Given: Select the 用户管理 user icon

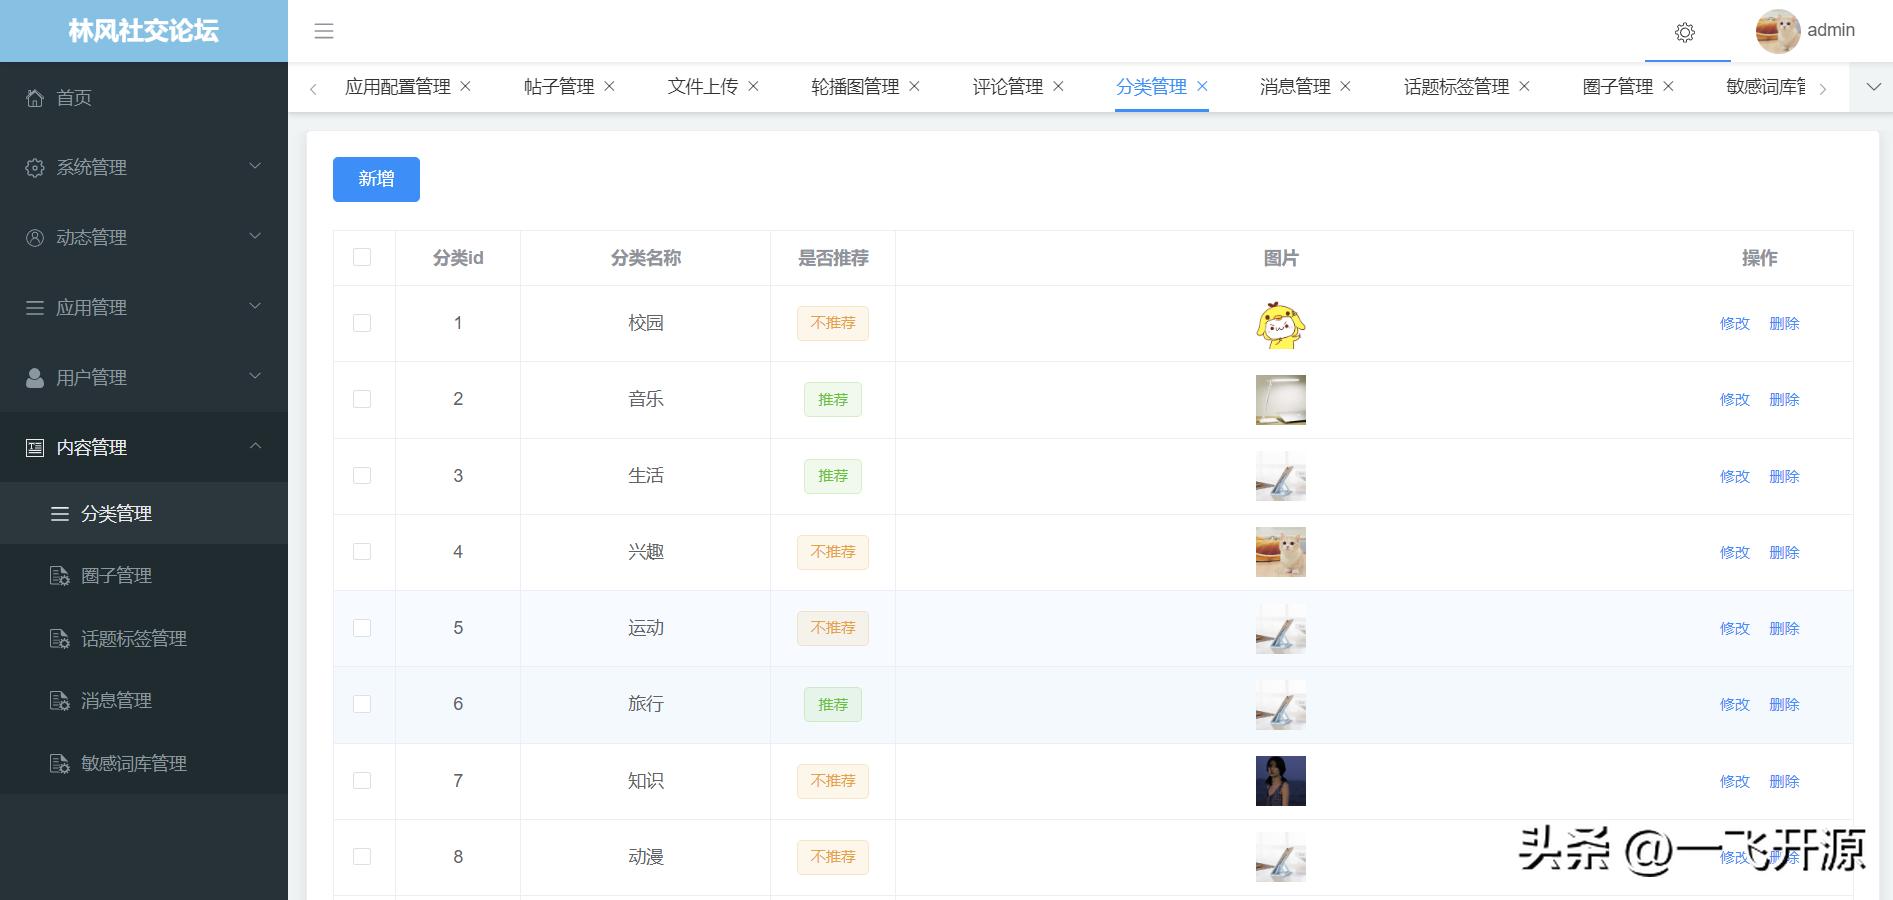Looking at the screenshot, I should pyautogui.click(x=33, y=377).
